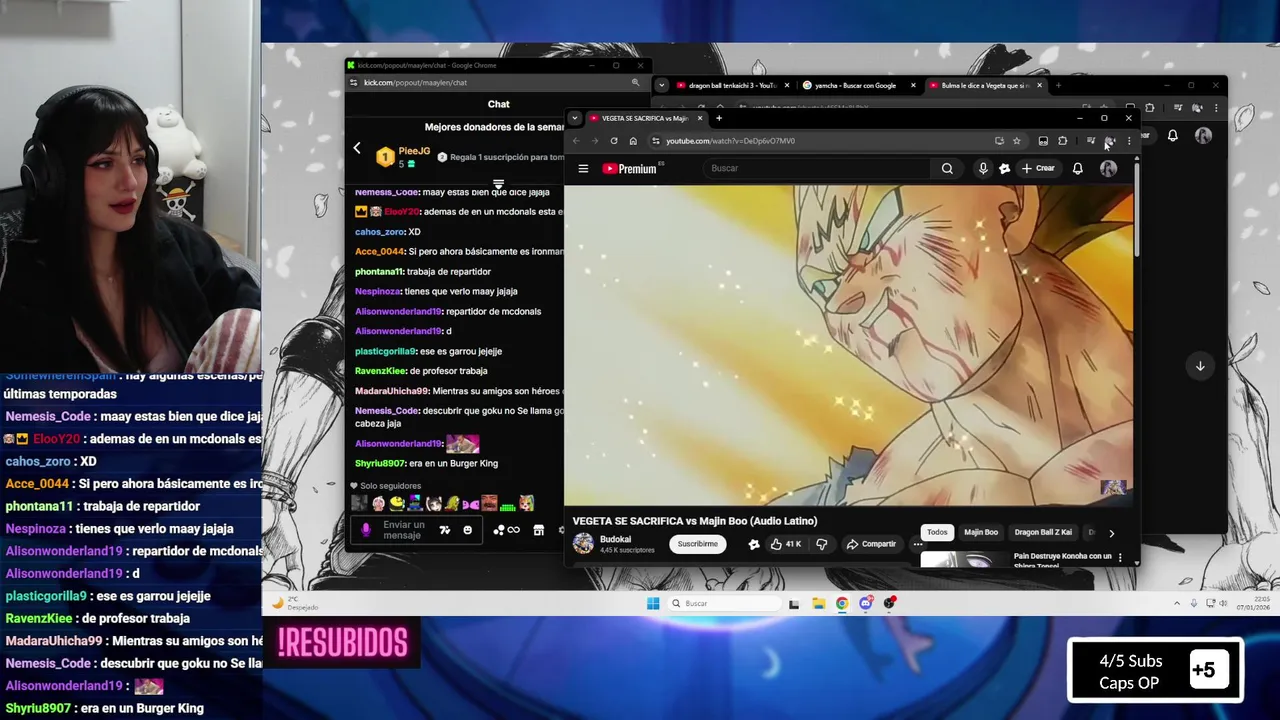Reload the front YouTube page
1280x720 pixels.
point(614,141)
